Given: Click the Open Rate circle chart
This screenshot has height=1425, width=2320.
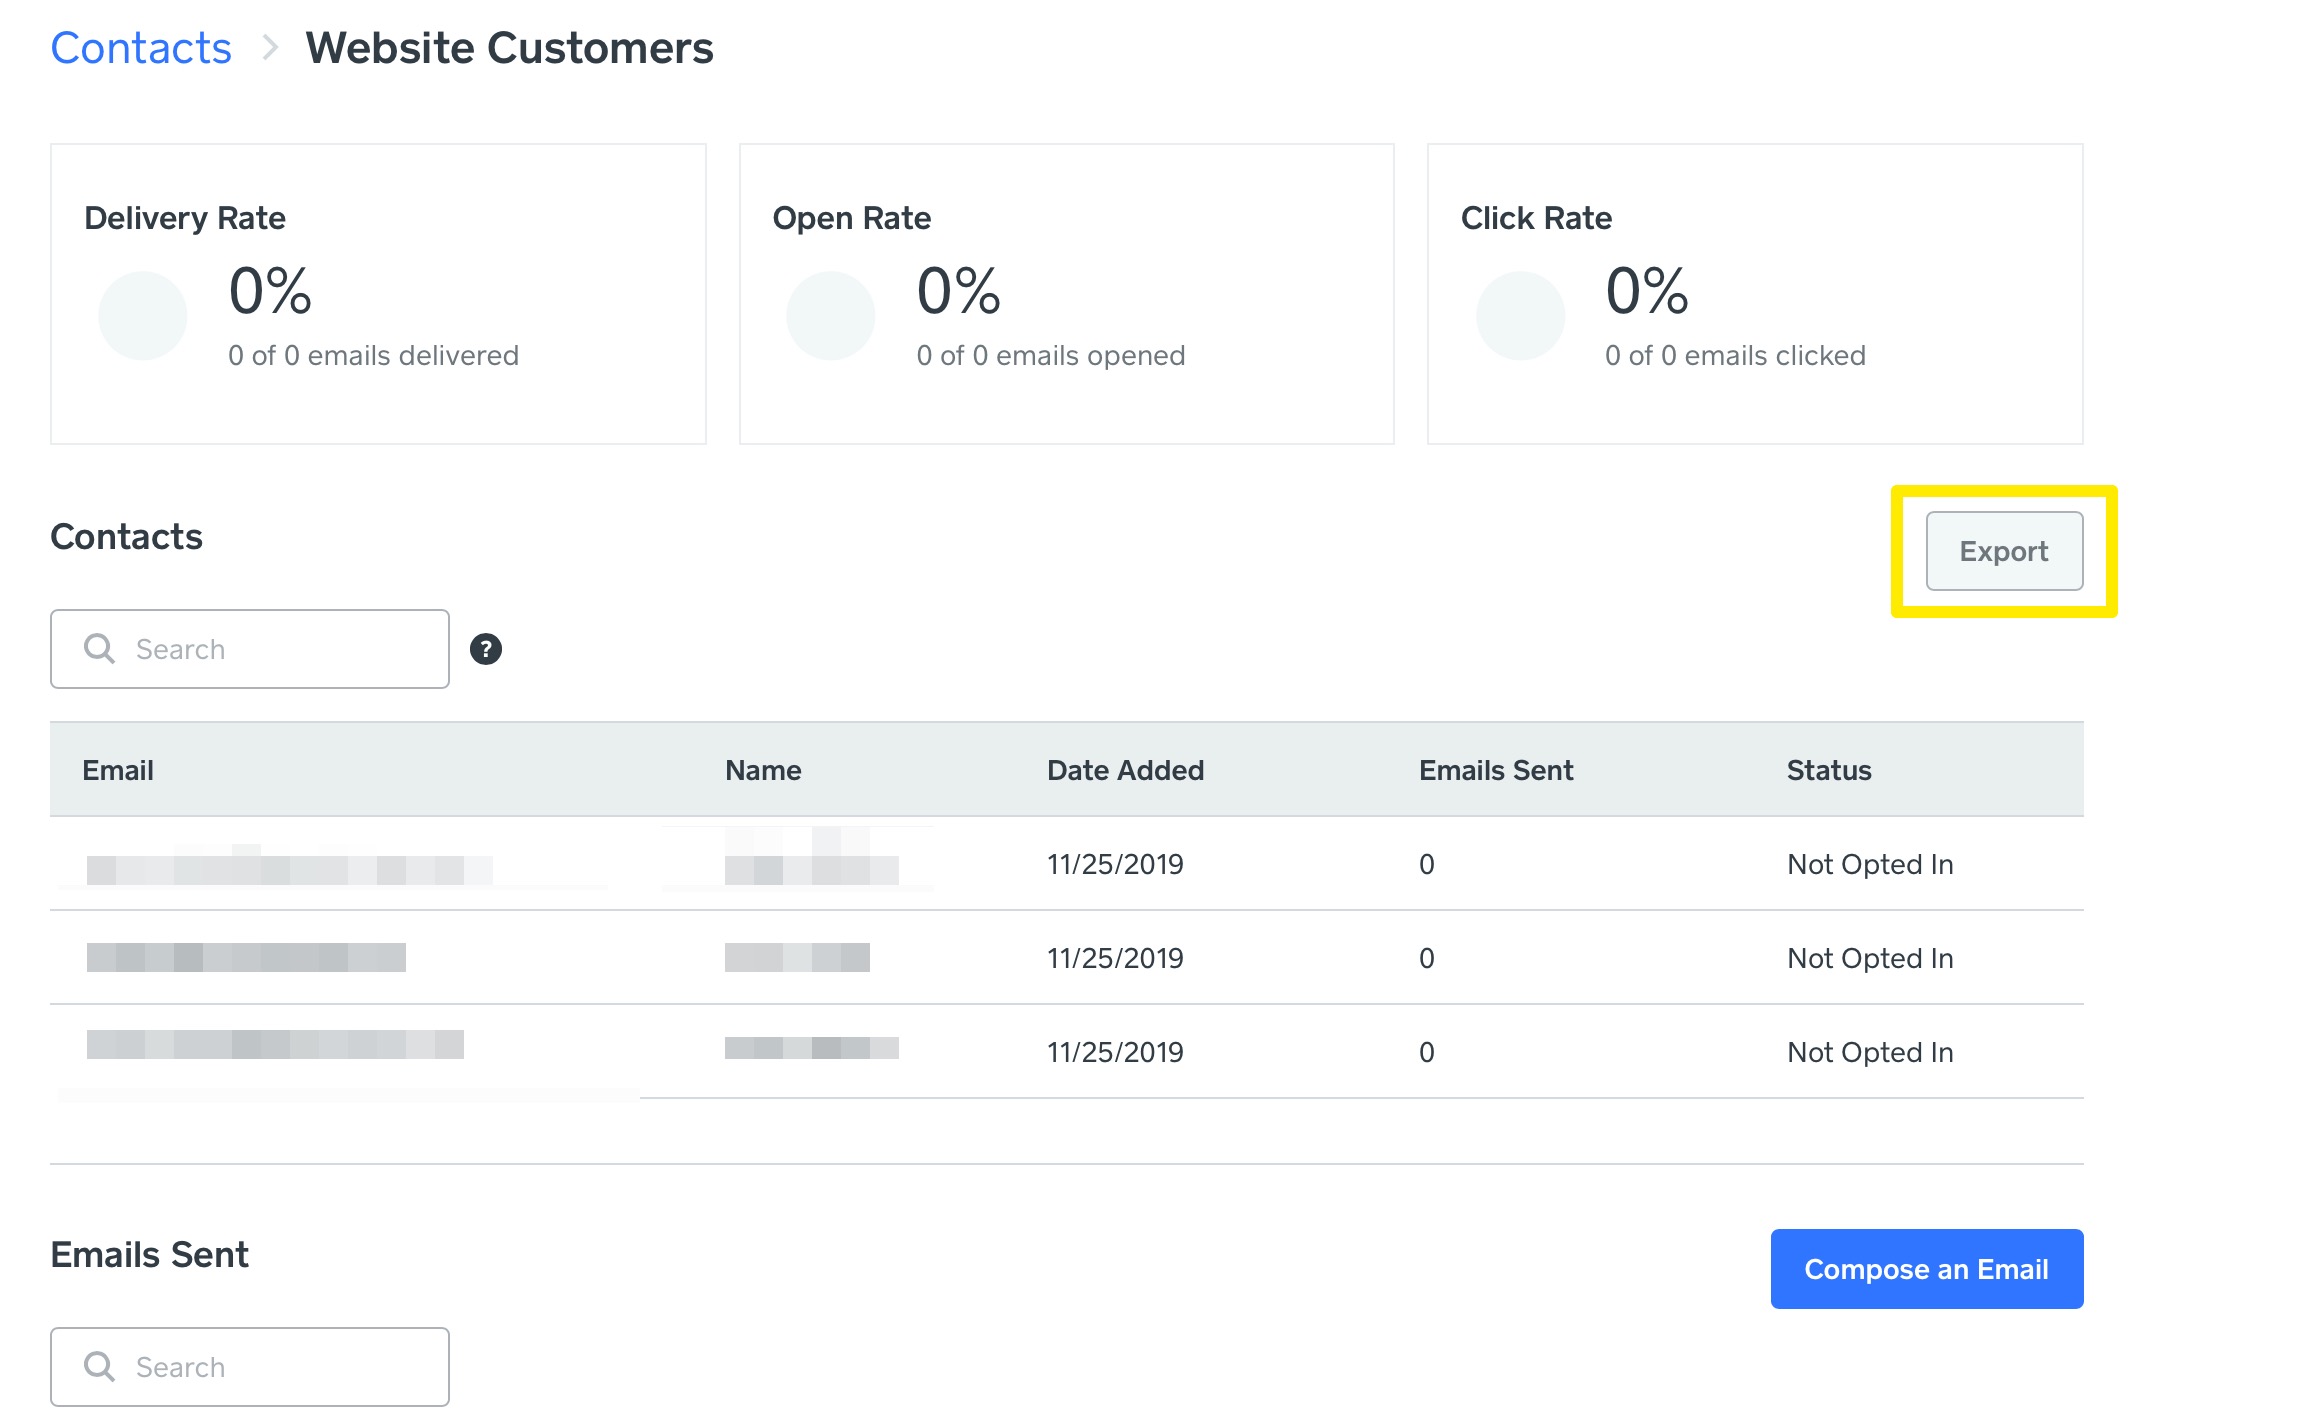Looking at the screenshot, I should tap(831, 315).
